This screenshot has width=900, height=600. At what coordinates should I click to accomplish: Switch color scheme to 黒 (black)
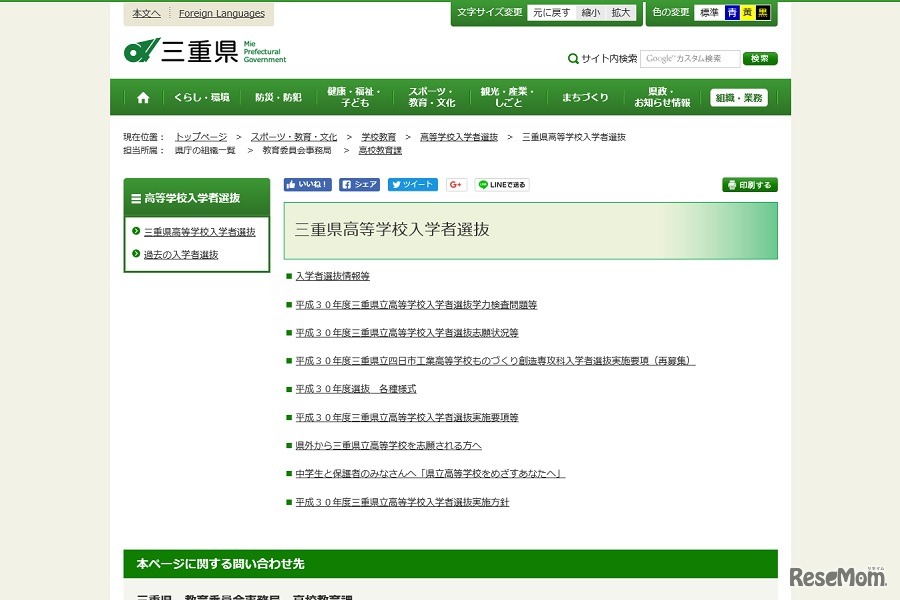pyautogui.click(x=764, y=12)
